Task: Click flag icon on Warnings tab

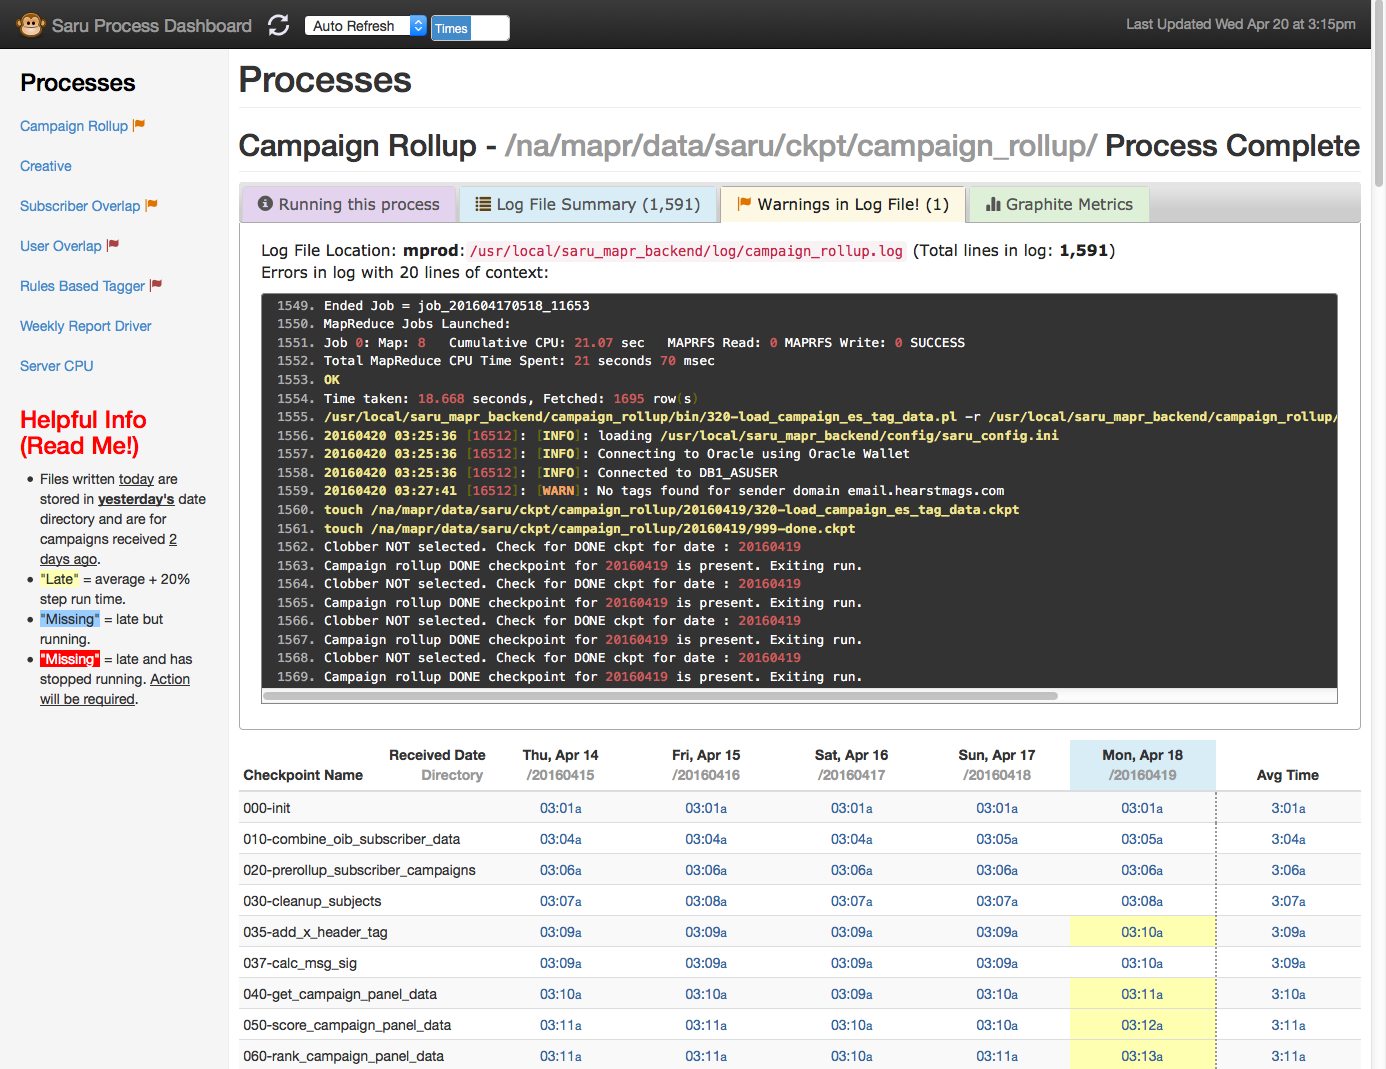Action: tap(744, 204)
